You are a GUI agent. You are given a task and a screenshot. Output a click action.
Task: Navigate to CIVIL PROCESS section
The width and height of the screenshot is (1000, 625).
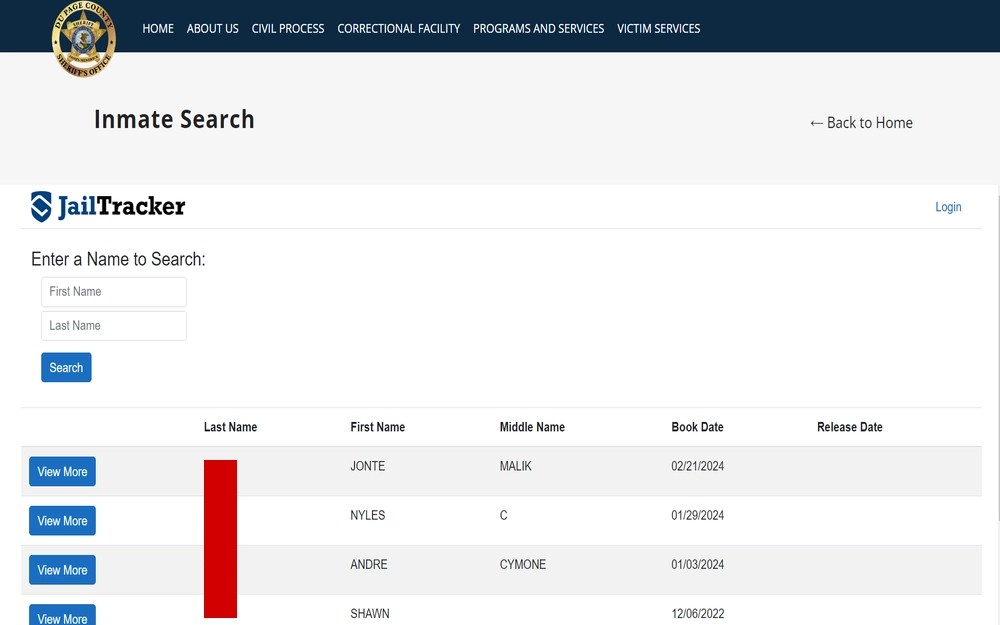tap(288, 28)
